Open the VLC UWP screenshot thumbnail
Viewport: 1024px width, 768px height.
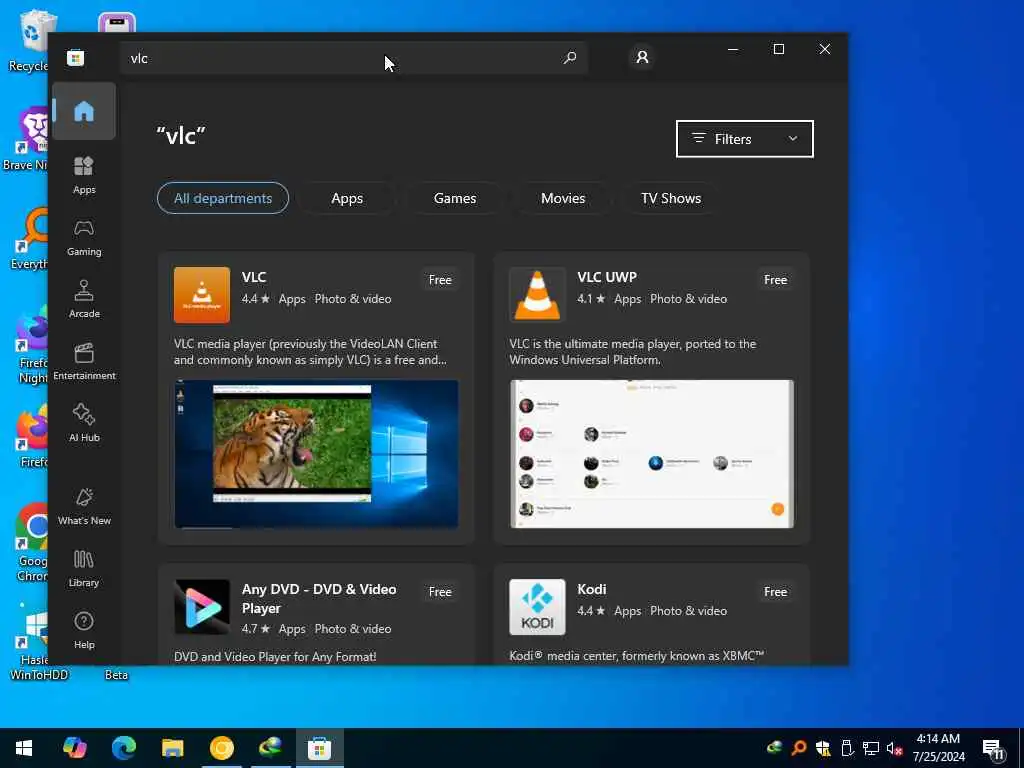coord(652,454)
